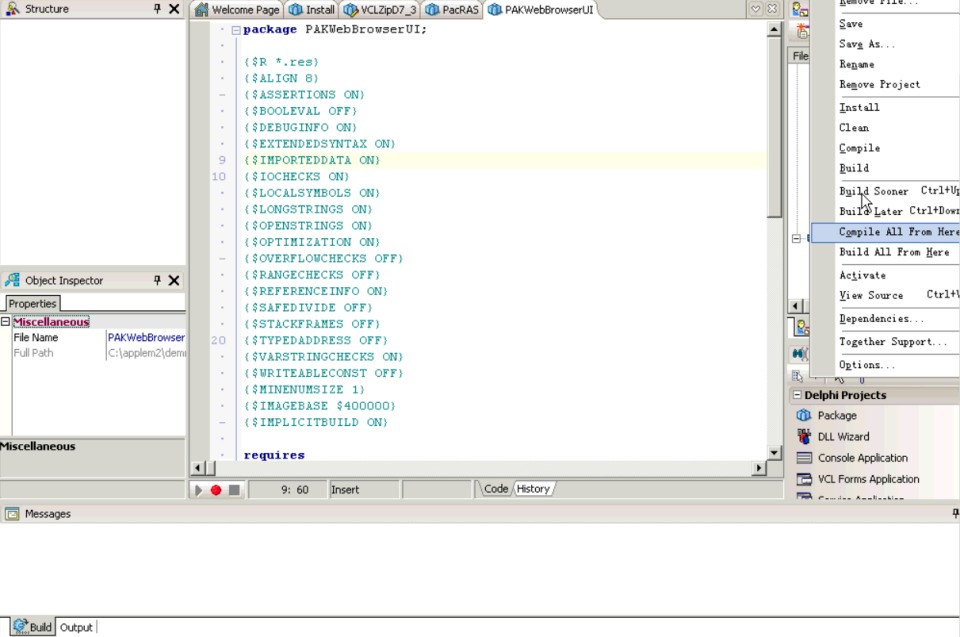Switch to the VCLZipD7_3 tab
This screenshot has height=637, width=960.
click(380, 10)
